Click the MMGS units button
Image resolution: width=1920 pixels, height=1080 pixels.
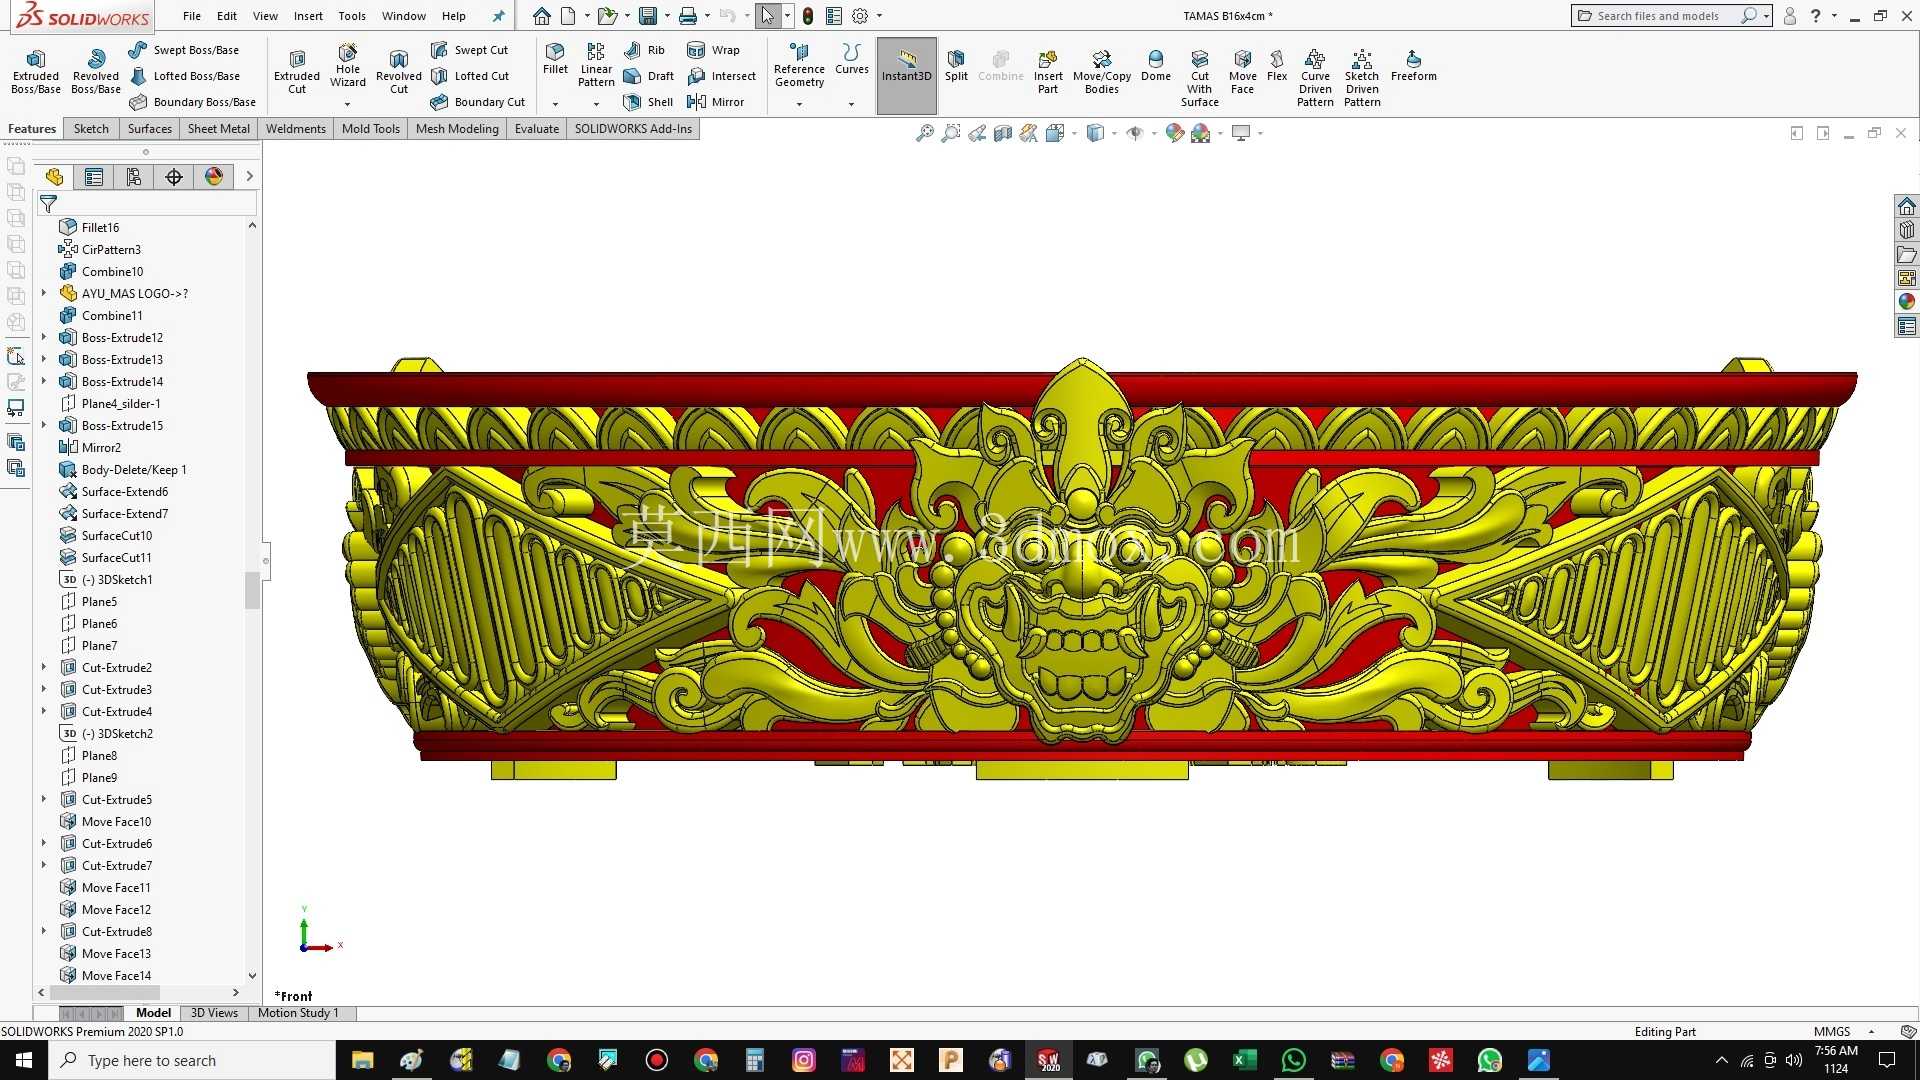1831,1032
